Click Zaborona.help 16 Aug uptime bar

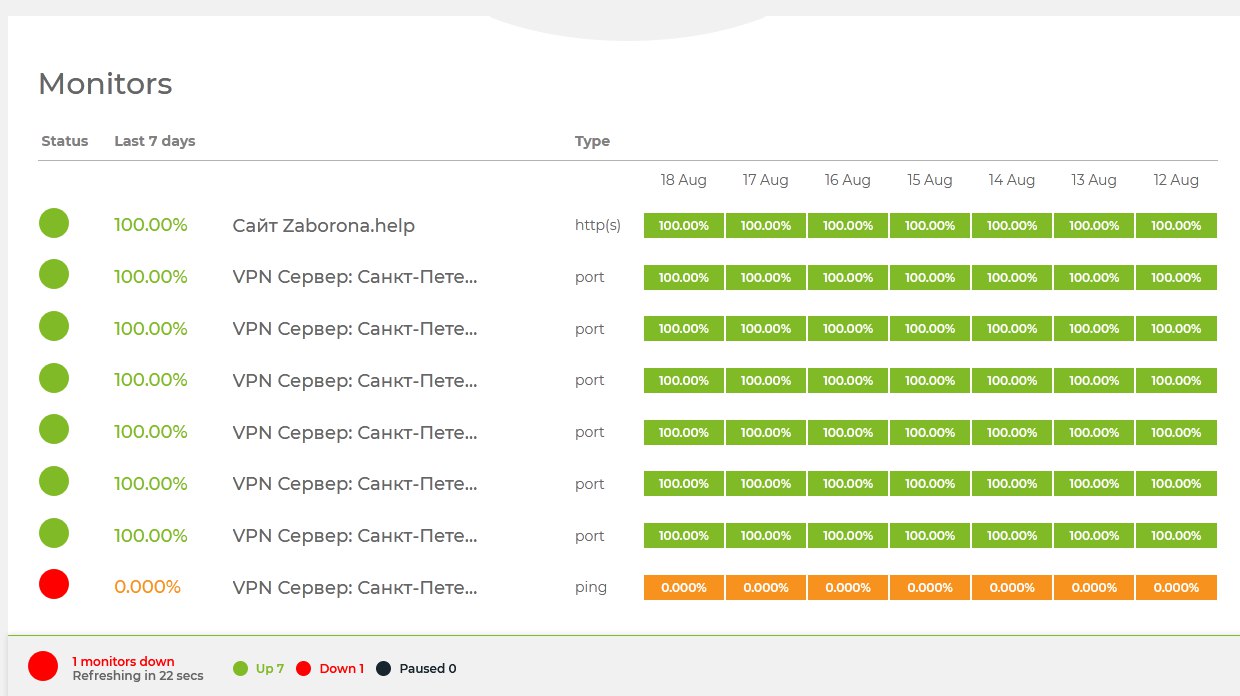point(848,225)
